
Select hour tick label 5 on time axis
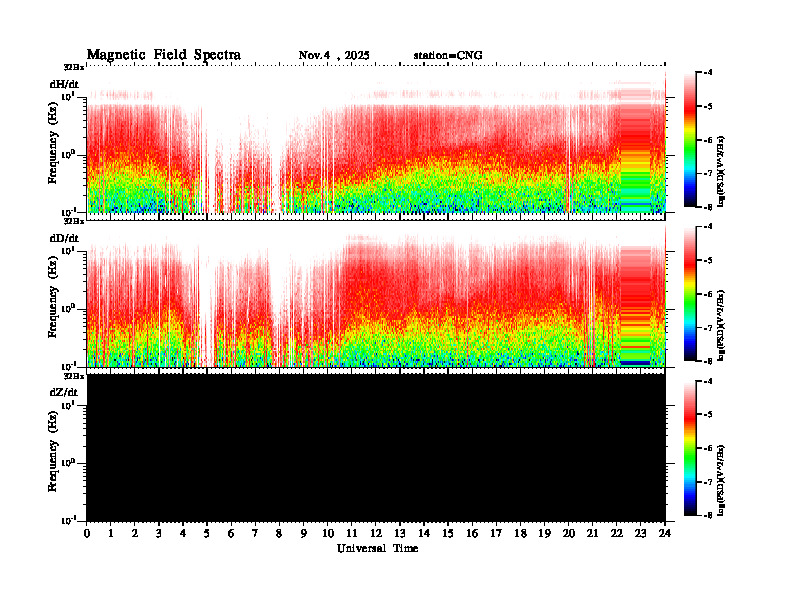click(x=207, y=533)
